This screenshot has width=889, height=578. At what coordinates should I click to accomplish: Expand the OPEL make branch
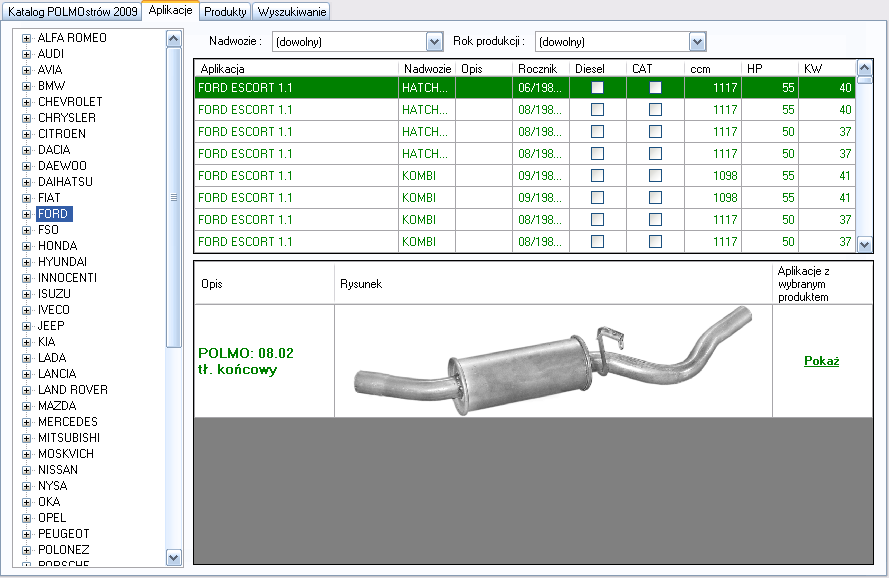26,518
